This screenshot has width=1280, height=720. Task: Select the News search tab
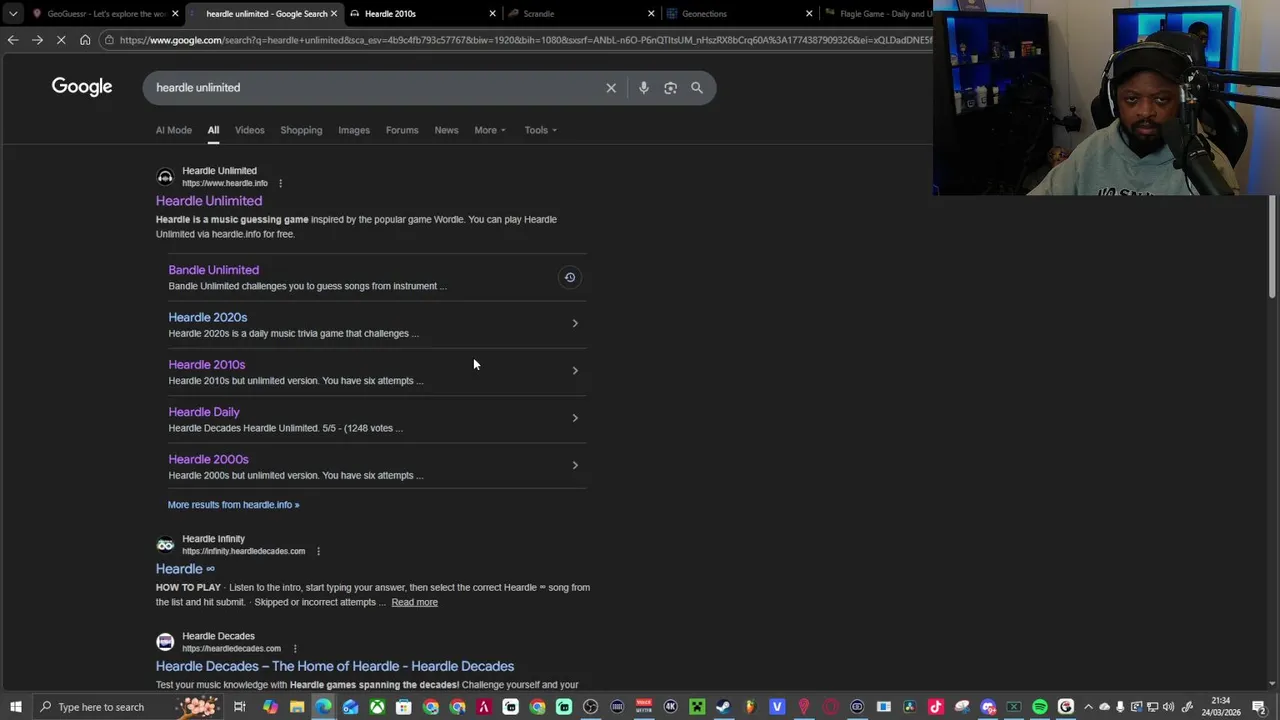tap(446, 130)
